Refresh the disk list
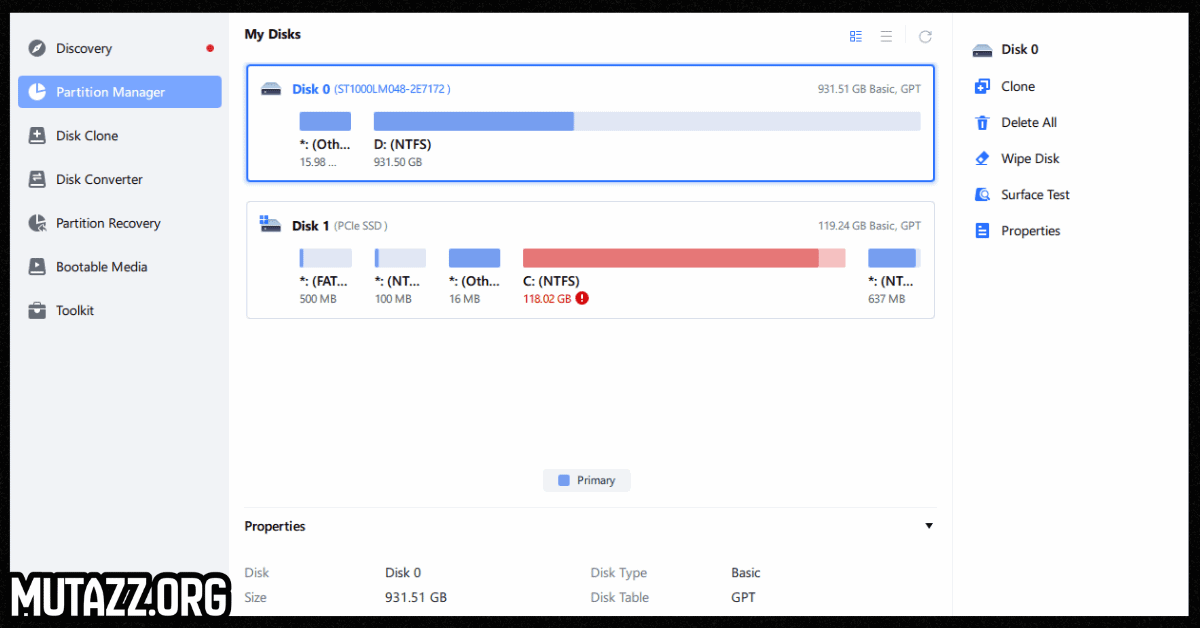This screenshot has height=628, width=1200. [x=925, y=36]
